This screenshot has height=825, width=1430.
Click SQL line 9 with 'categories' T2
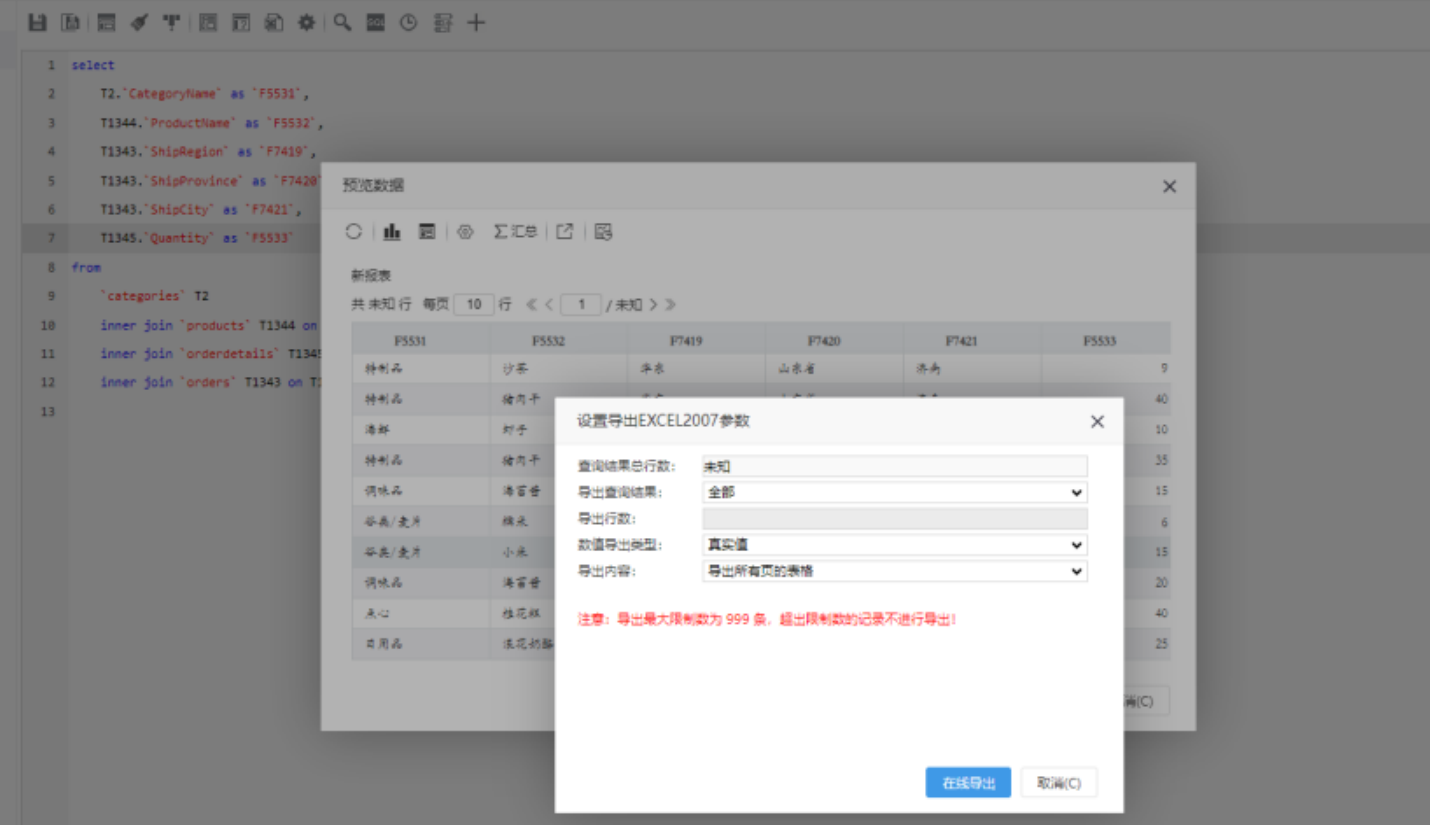coord(155,296)
